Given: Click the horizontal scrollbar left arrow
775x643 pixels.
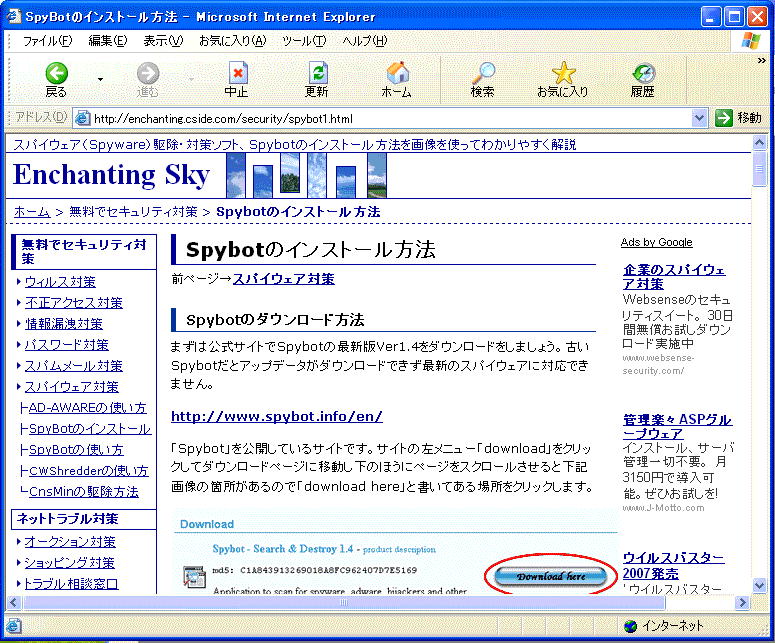Looking at the screenshot, I should pyautogui.click(x=13, y=602).
